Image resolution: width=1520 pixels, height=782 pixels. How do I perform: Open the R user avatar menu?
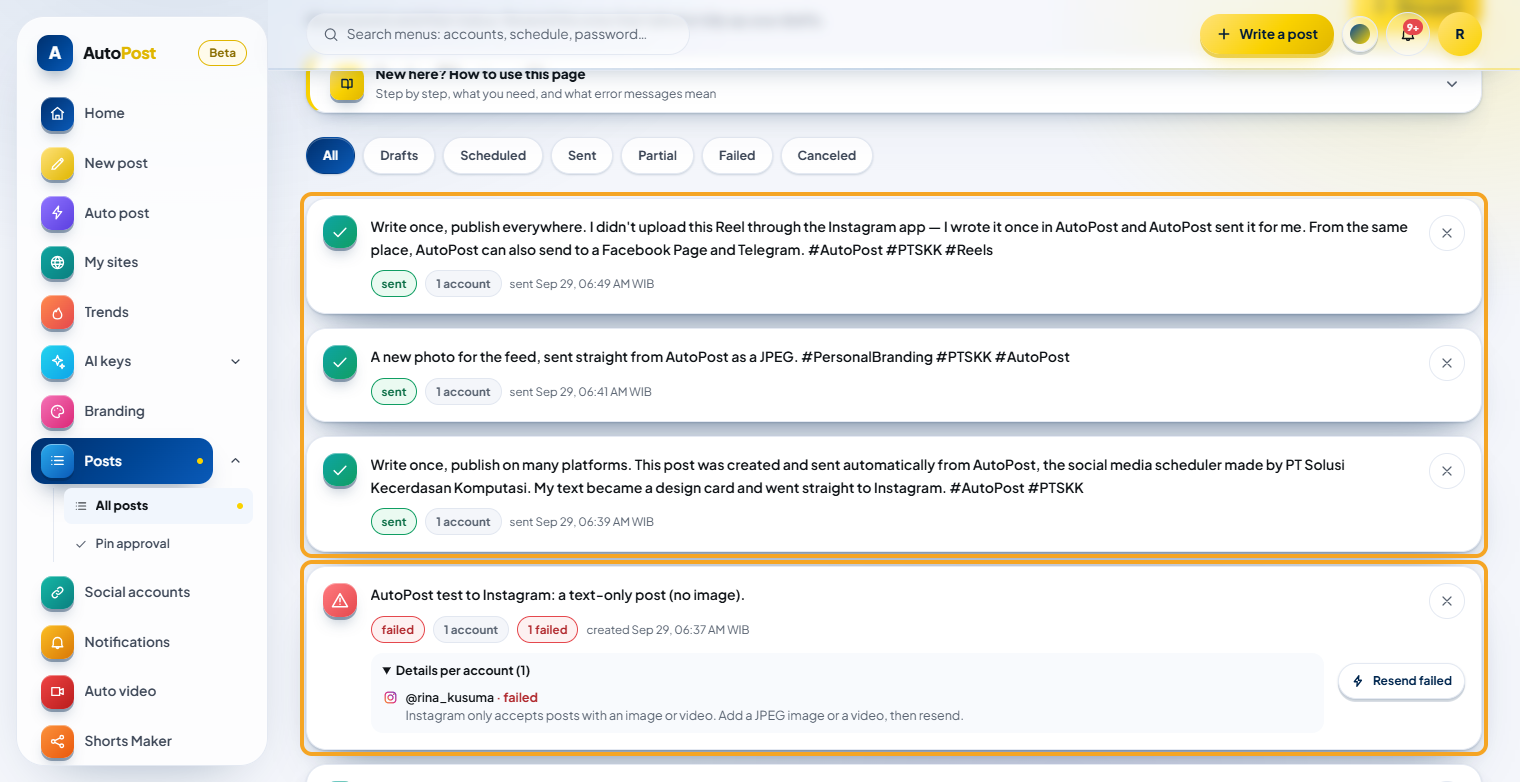coord(1460,34)
